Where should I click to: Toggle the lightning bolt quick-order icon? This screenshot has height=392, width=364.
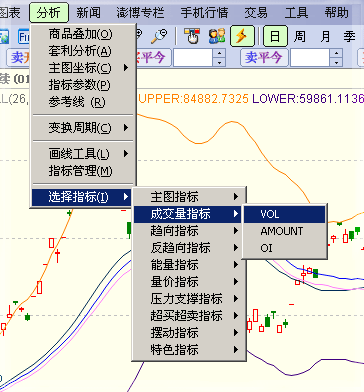click(x=242, y=36)
